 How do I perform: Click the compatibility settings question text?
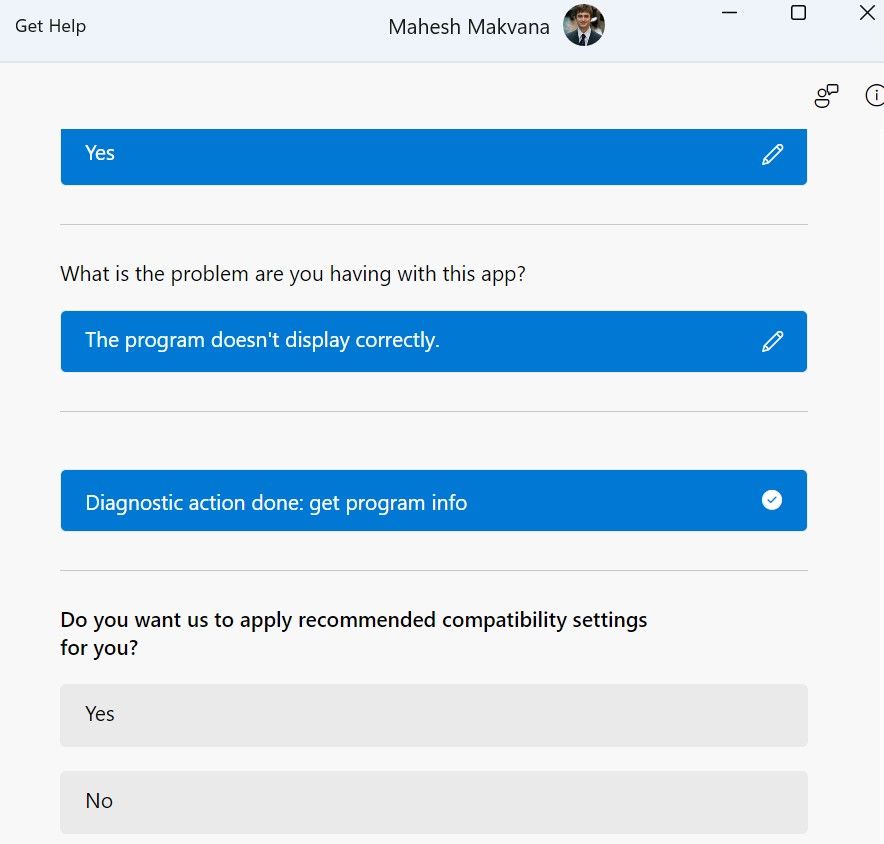click(x=353, y=633)
